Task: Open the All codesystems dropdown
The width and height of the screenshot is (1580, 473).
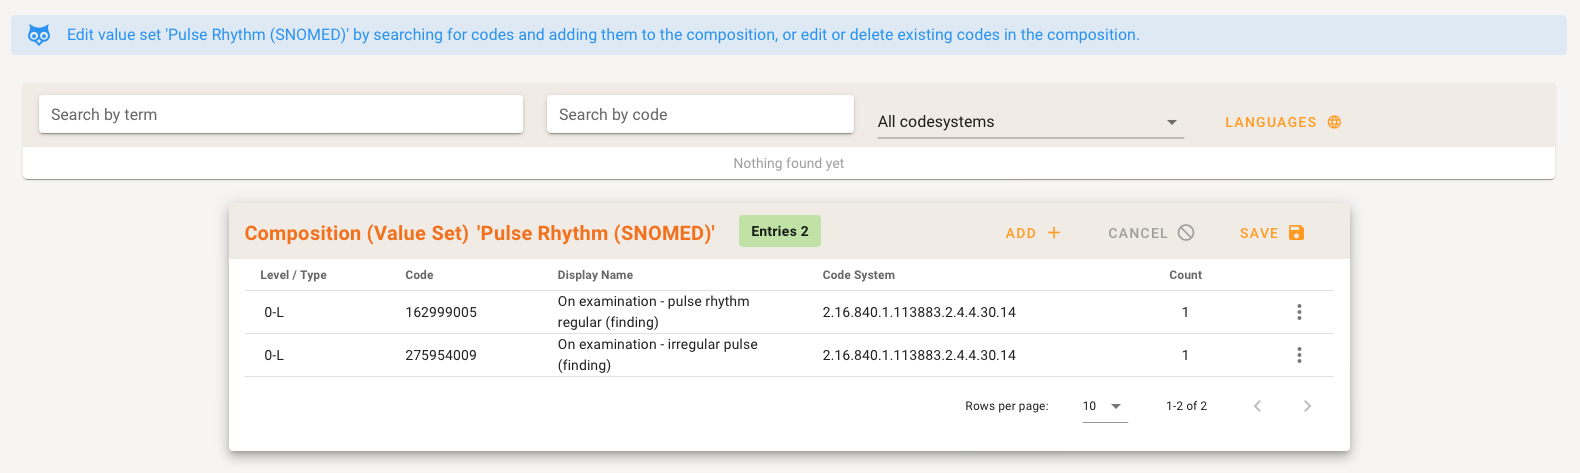Action: 1030,122
